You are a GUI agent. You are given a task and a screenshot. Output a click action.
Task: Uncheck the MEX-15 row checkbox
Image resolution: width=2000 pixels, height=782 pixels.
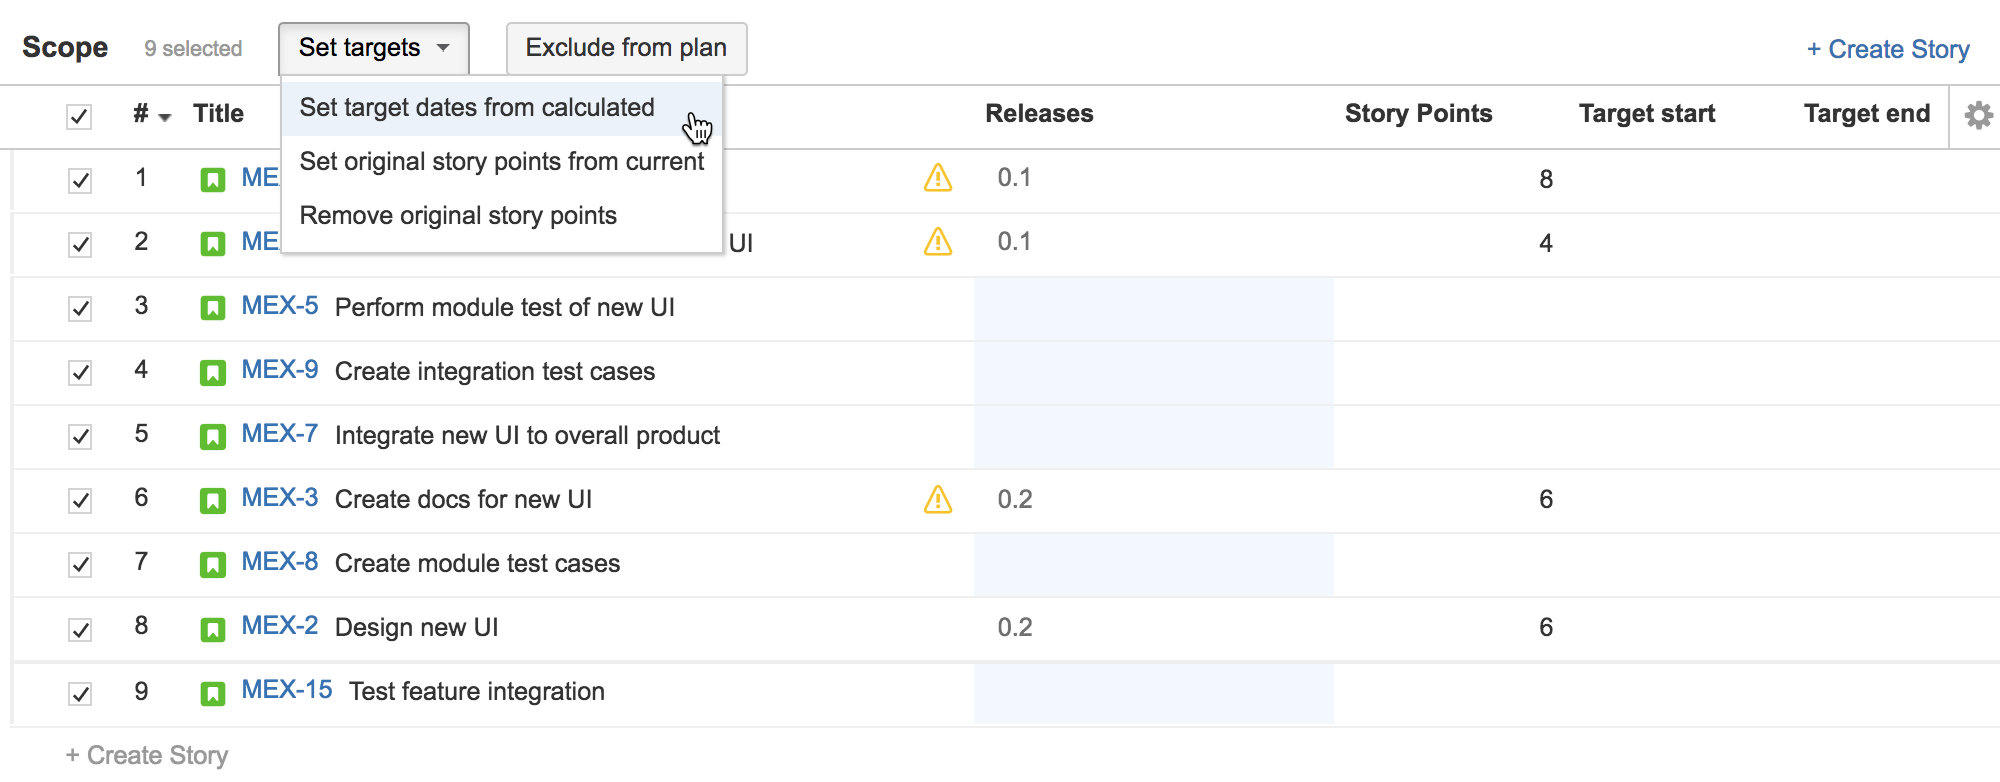pyautogui.click(x=79, y=692)
